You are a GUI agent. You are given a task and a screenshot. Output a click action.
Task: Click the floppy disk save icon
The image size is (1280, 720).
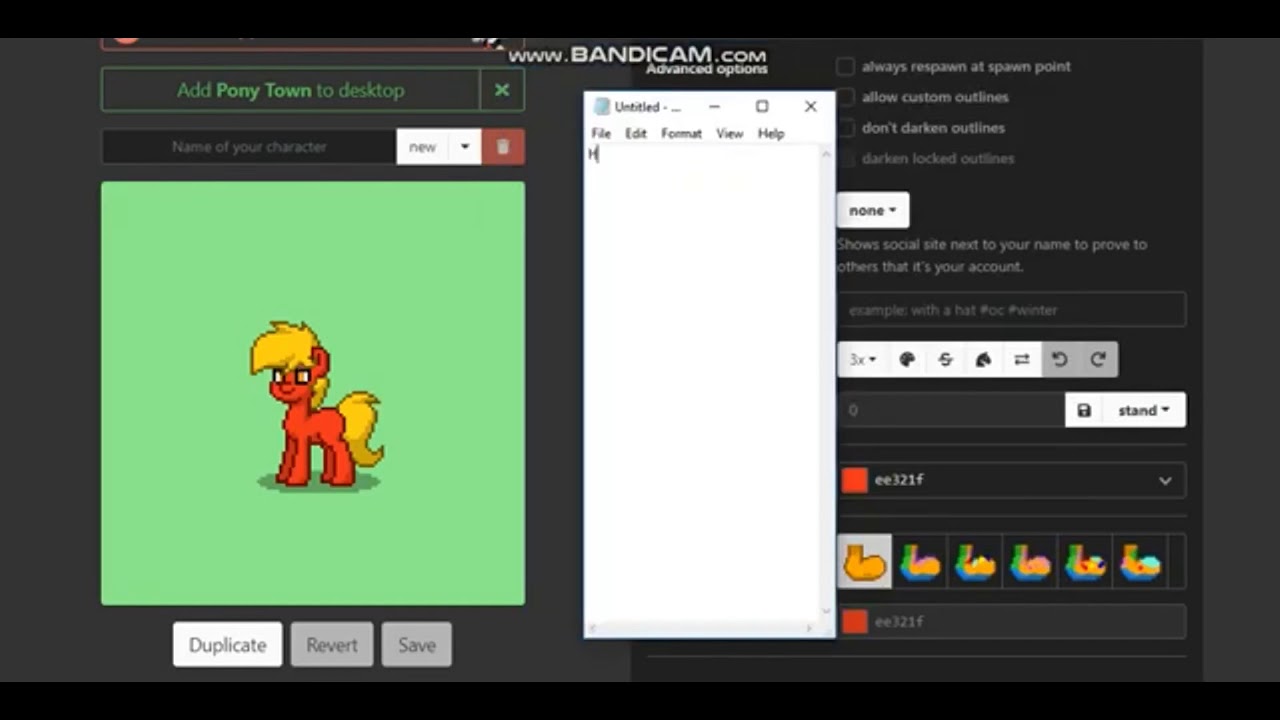[1084, 410]
